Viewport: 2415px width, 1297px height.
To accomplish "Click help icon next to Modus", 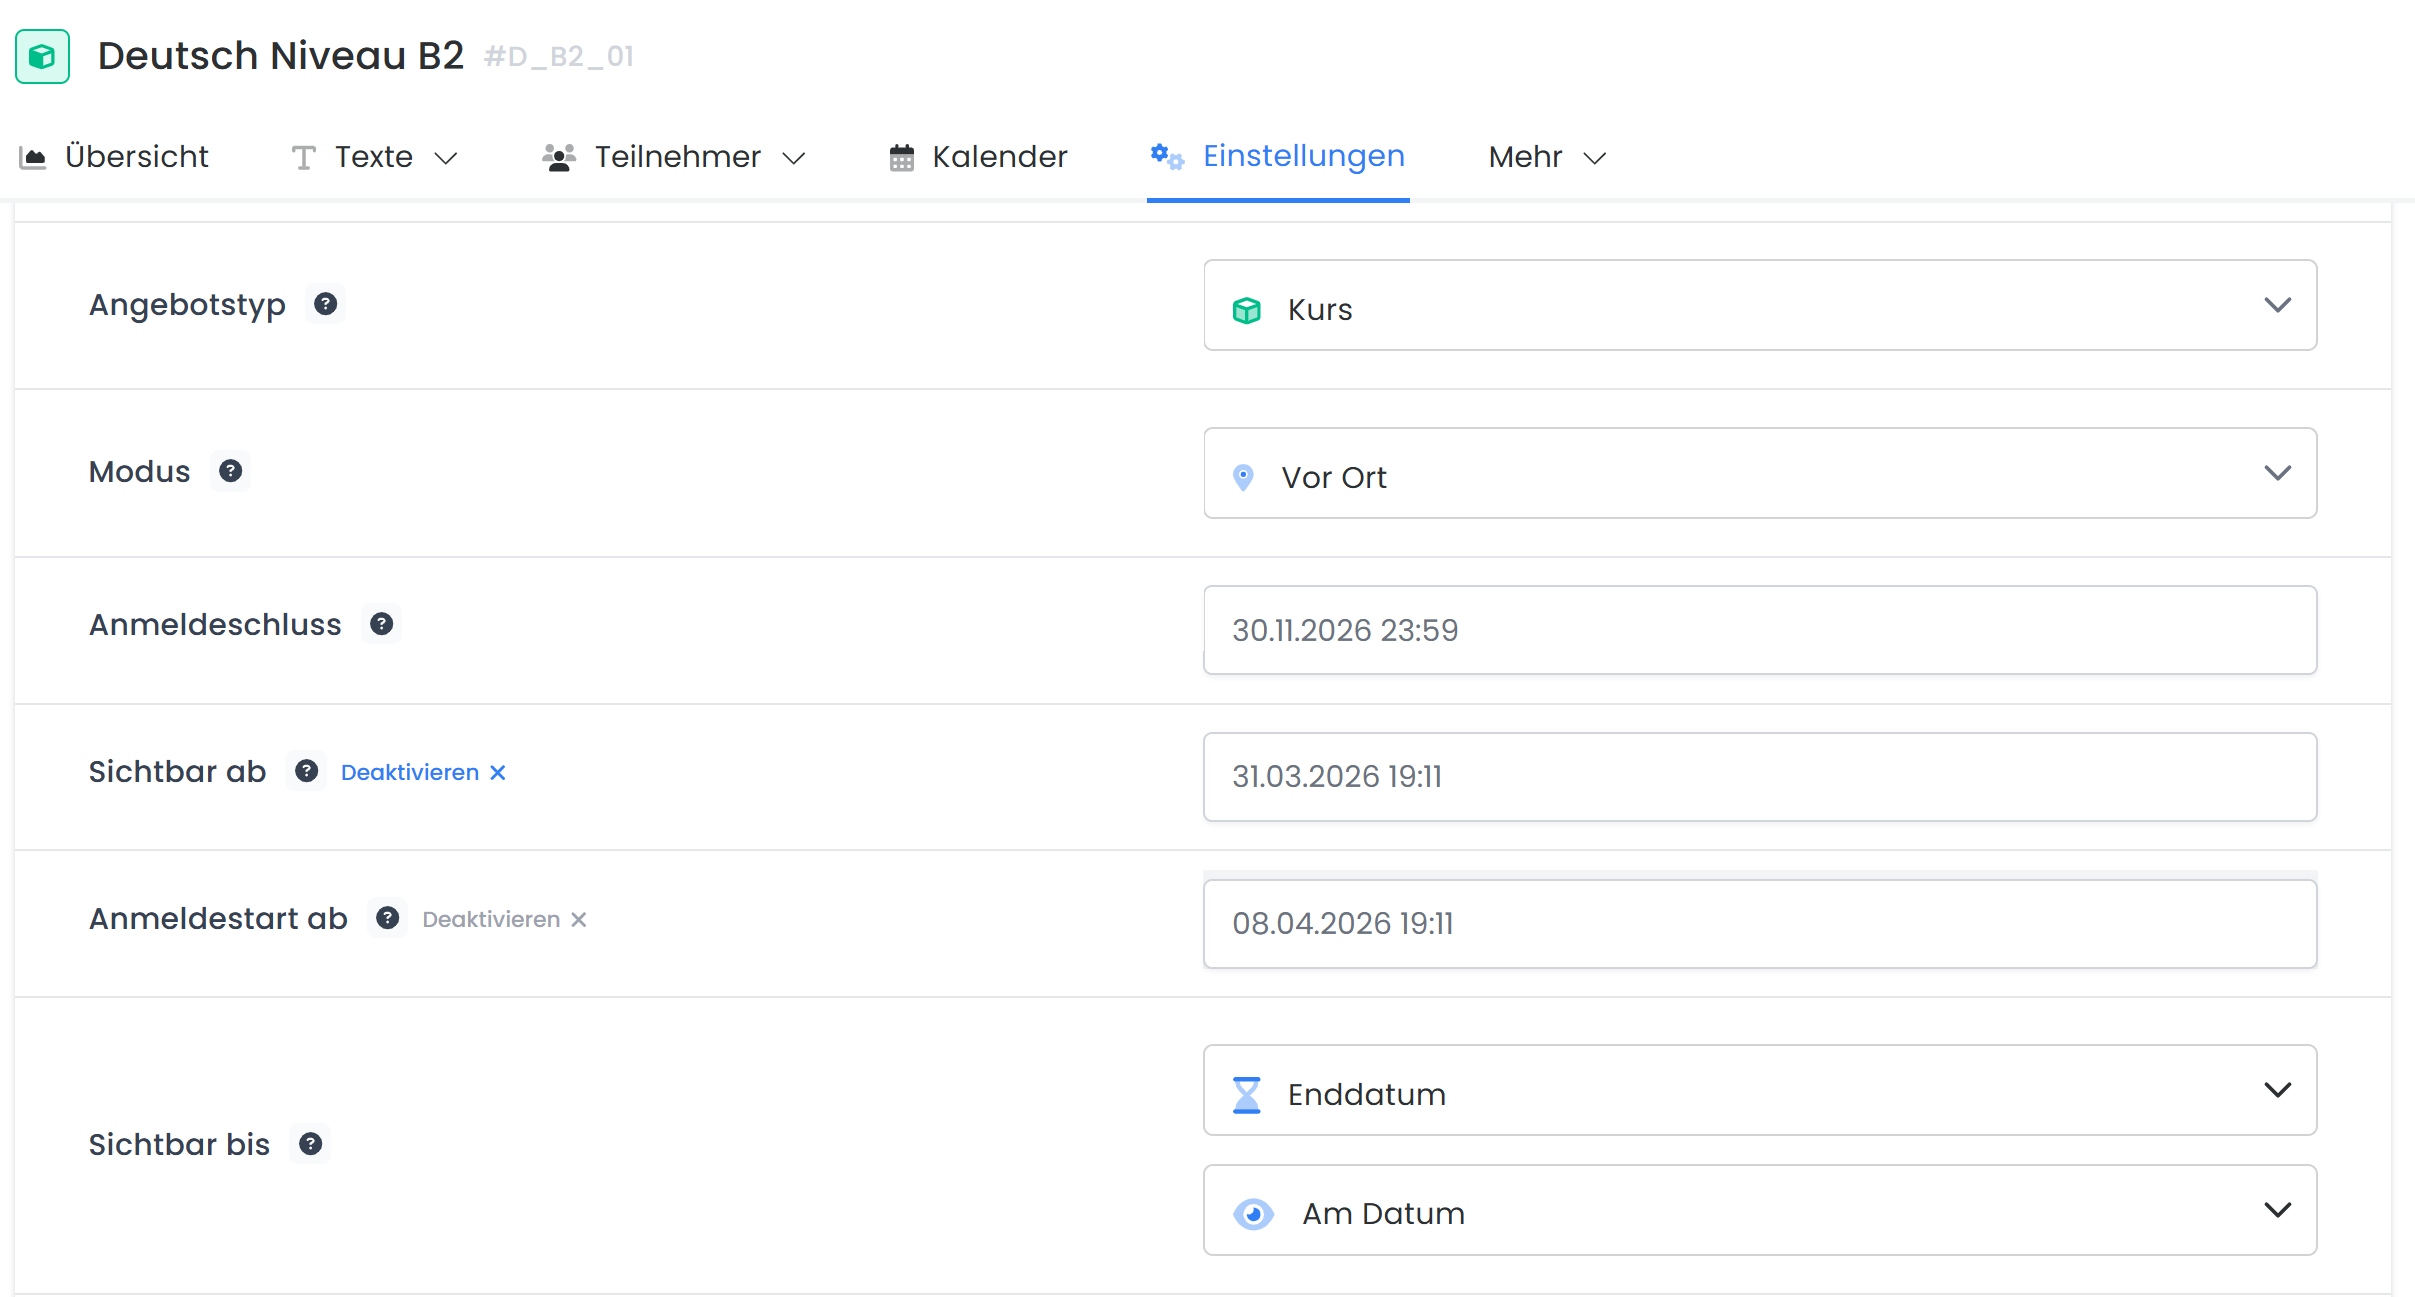I will pos(230,471).
